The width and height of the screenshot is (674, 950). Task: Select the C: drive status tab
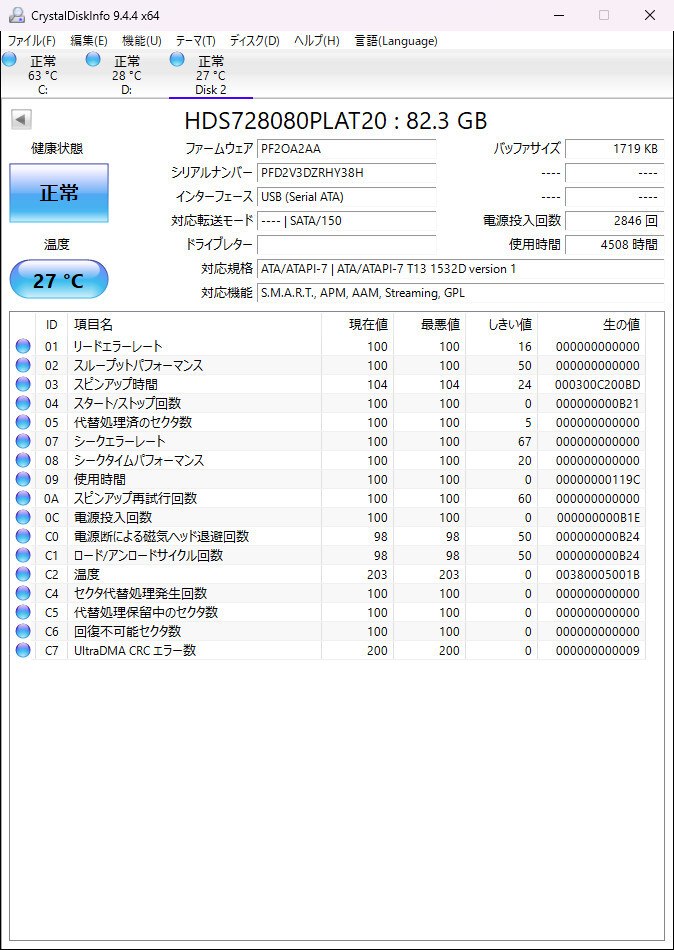click(42, 75)
